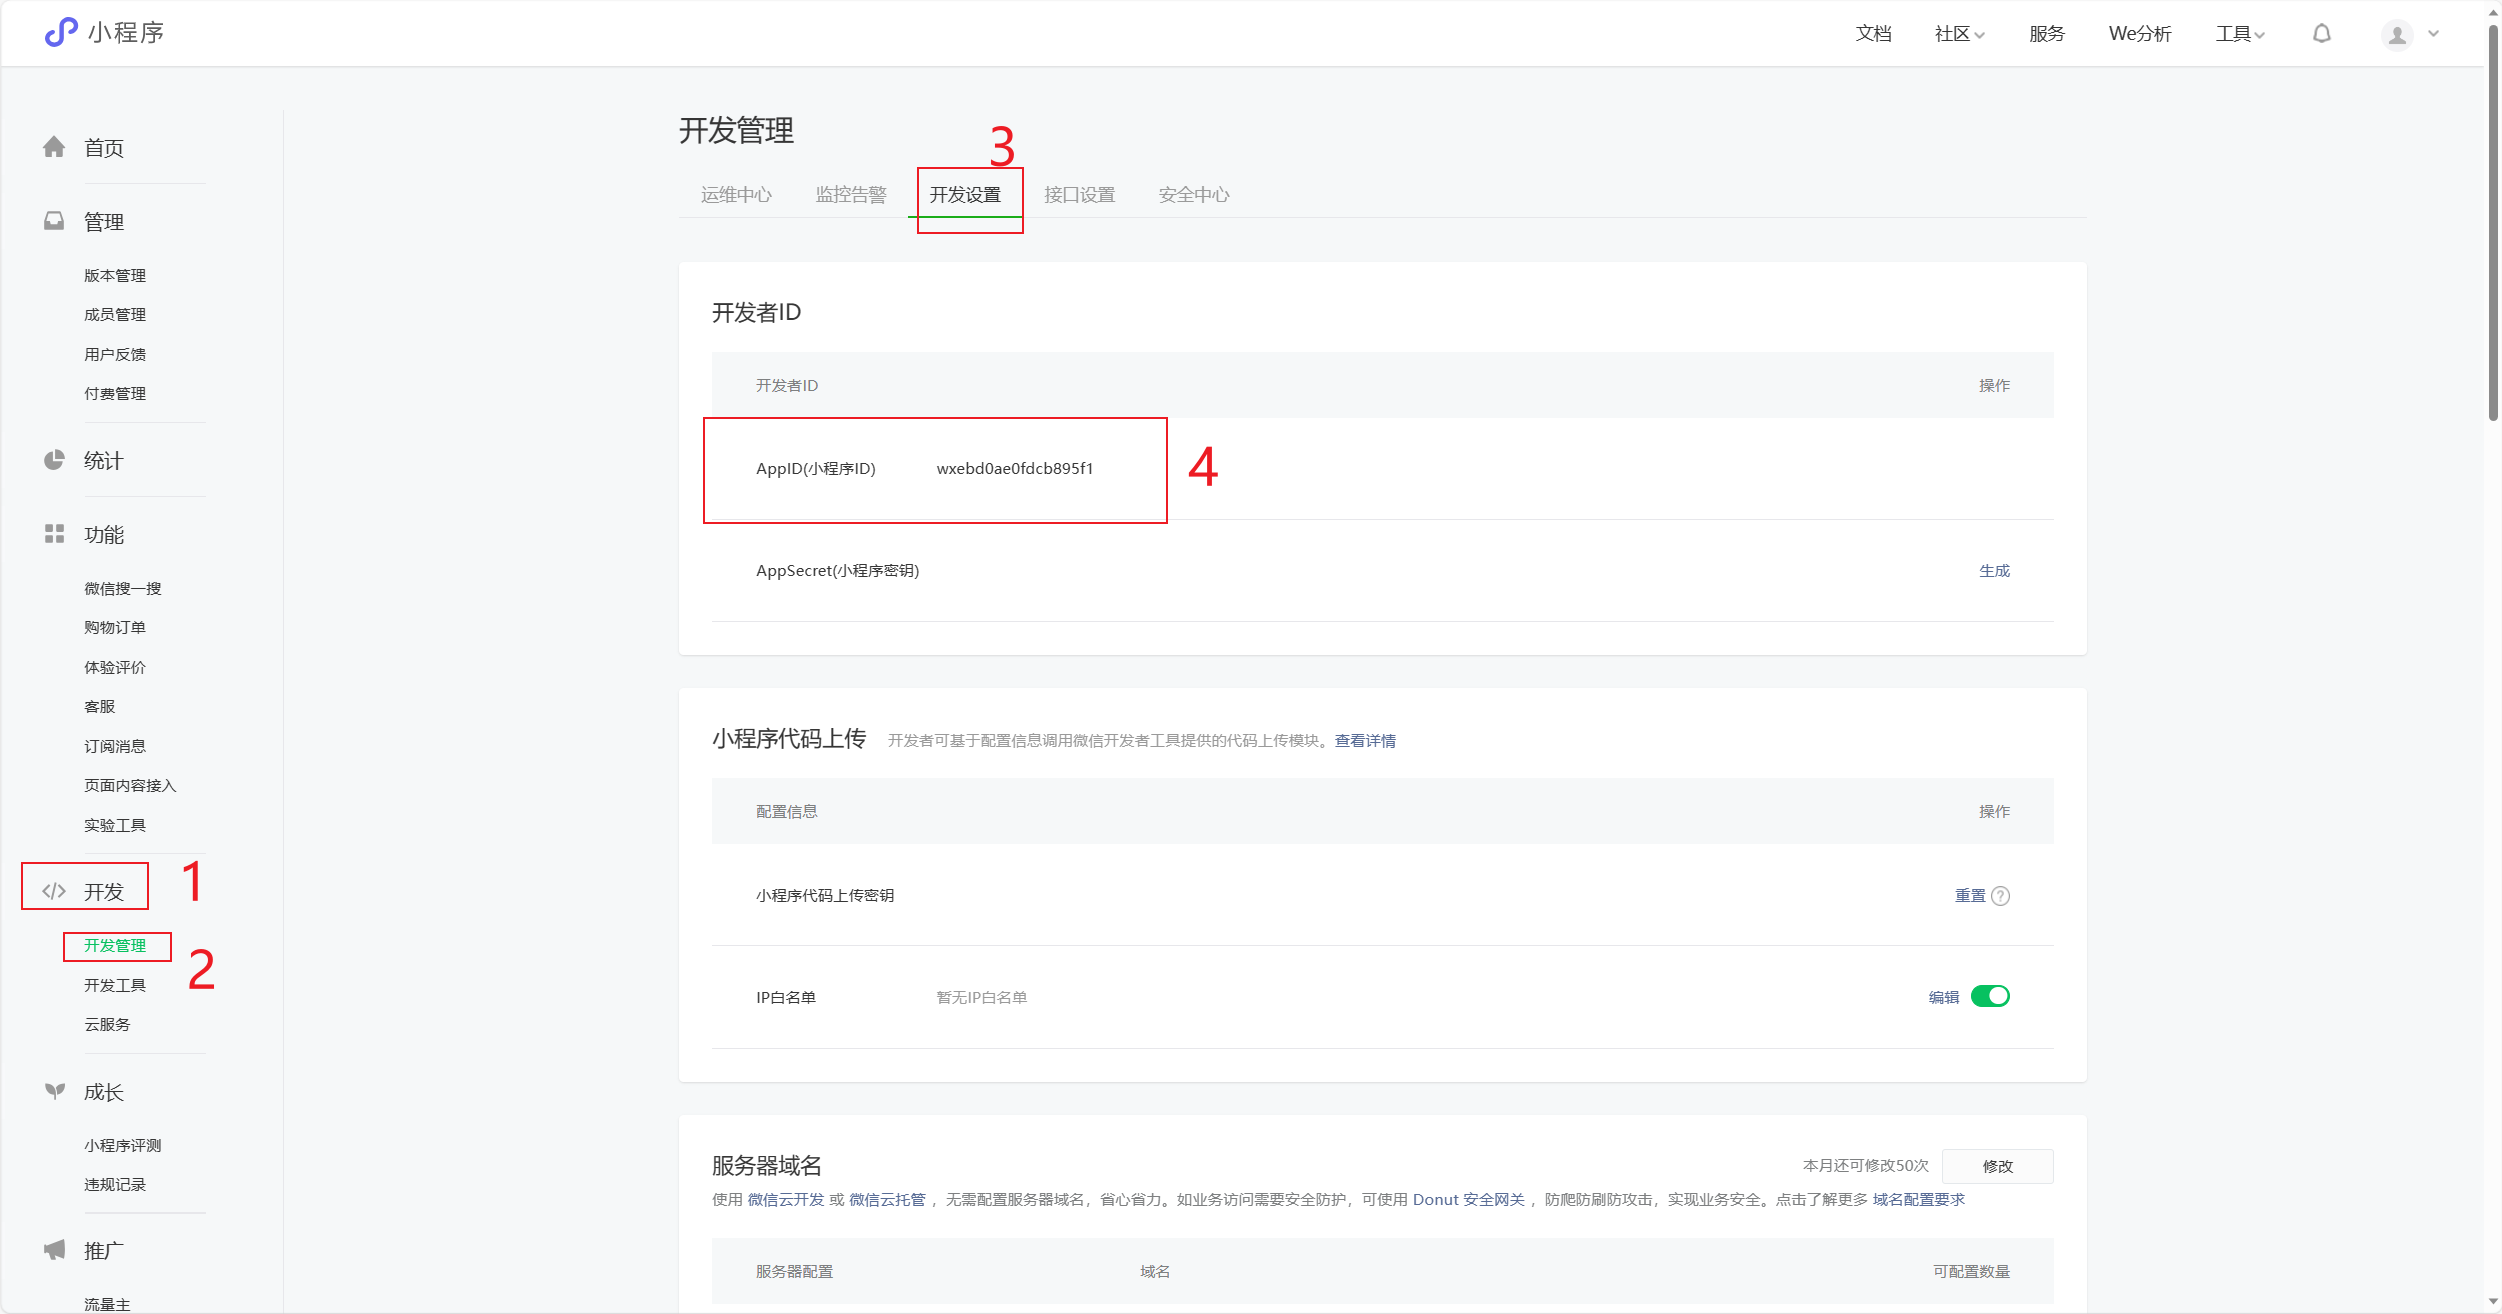Open 违规记录 in the sidebar
This screenshot has width=2502, height=1314.
pyautogui.click(x=115, y=1185)
